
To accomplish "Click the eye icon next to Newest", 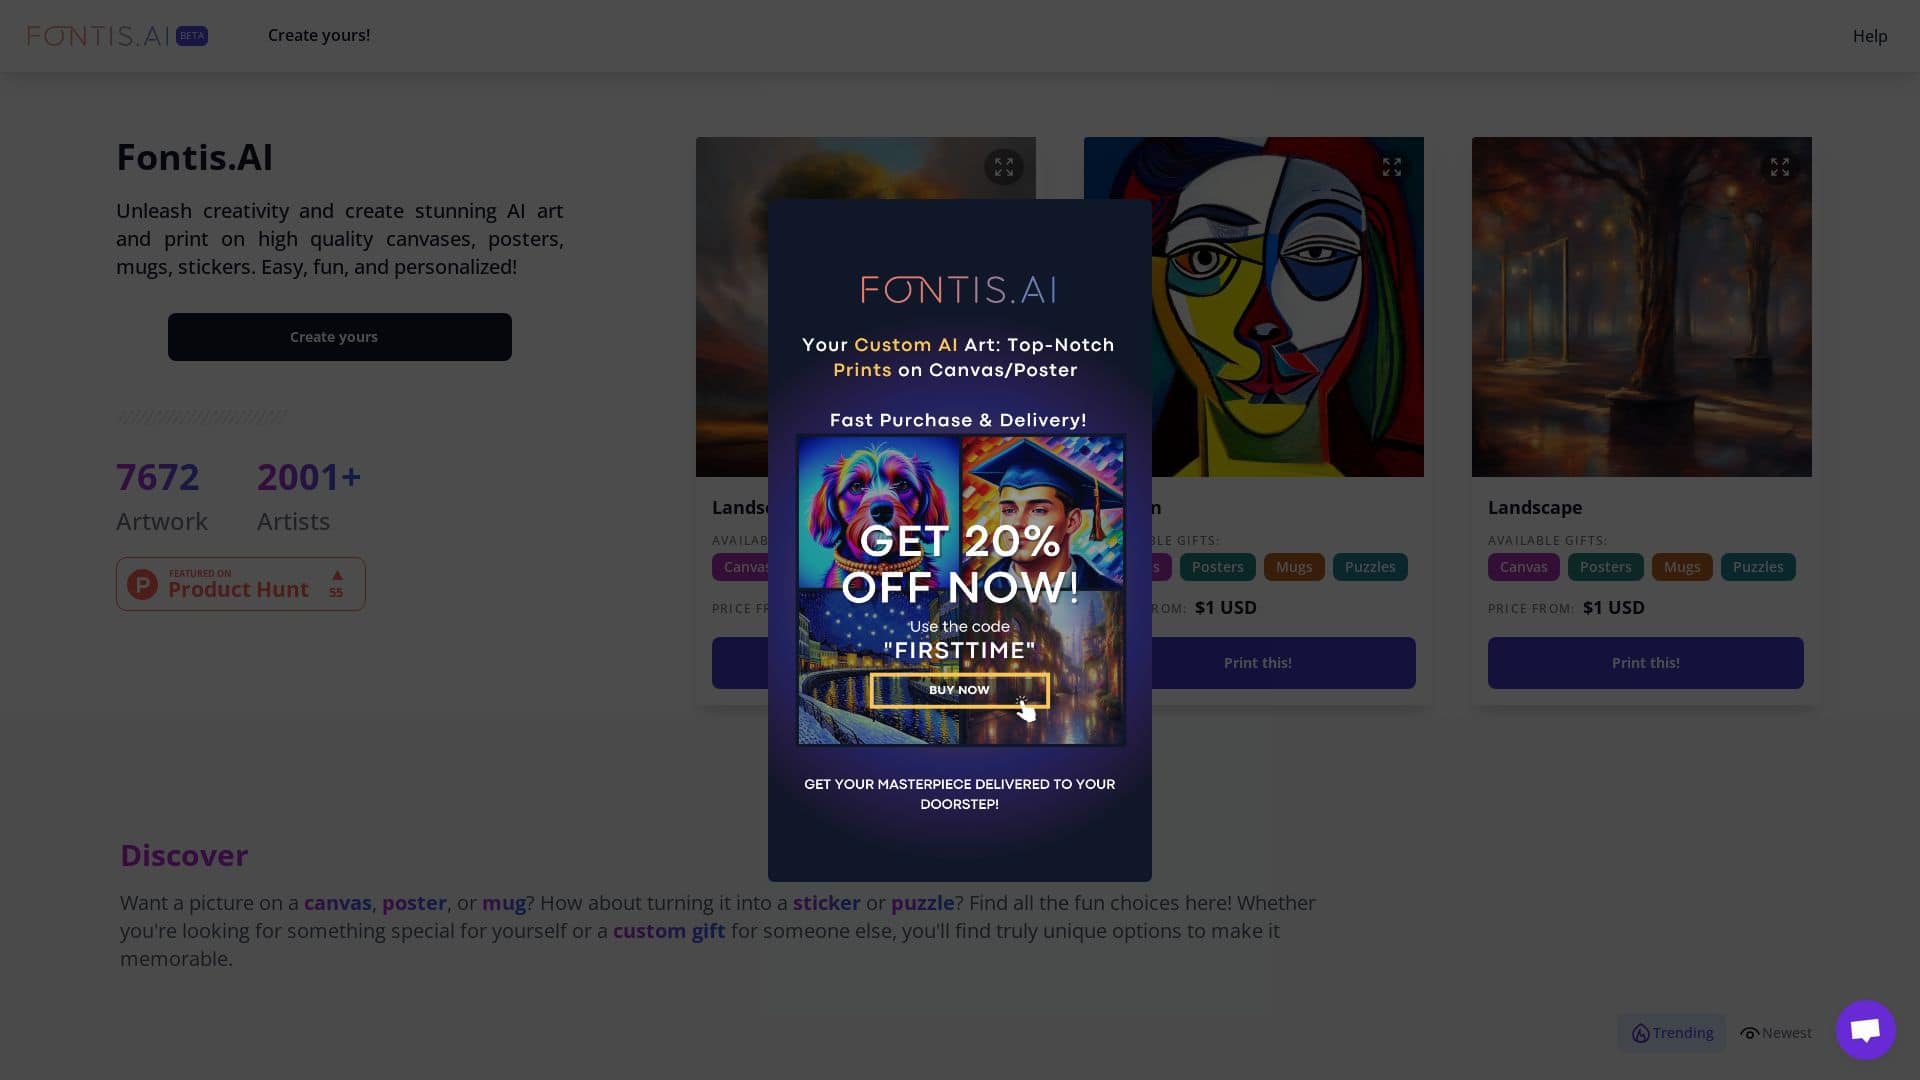I will [x=1749, y=1033].
